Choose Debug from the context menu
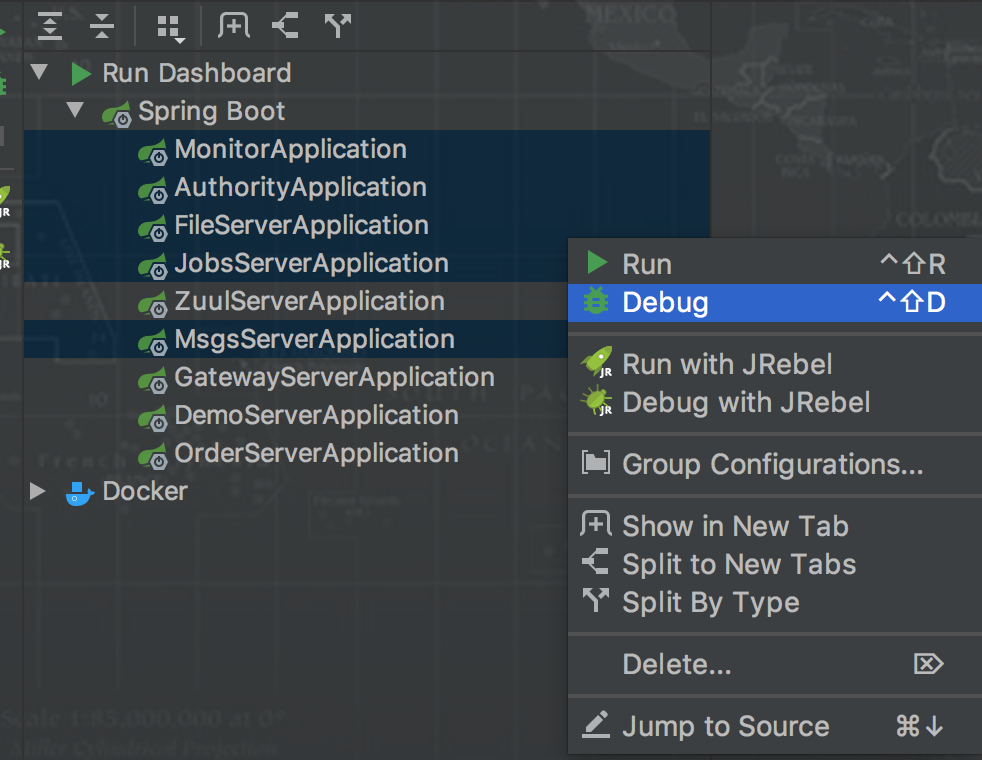The width and height of the screenshot is (982, 760). [x=775, y=302]
